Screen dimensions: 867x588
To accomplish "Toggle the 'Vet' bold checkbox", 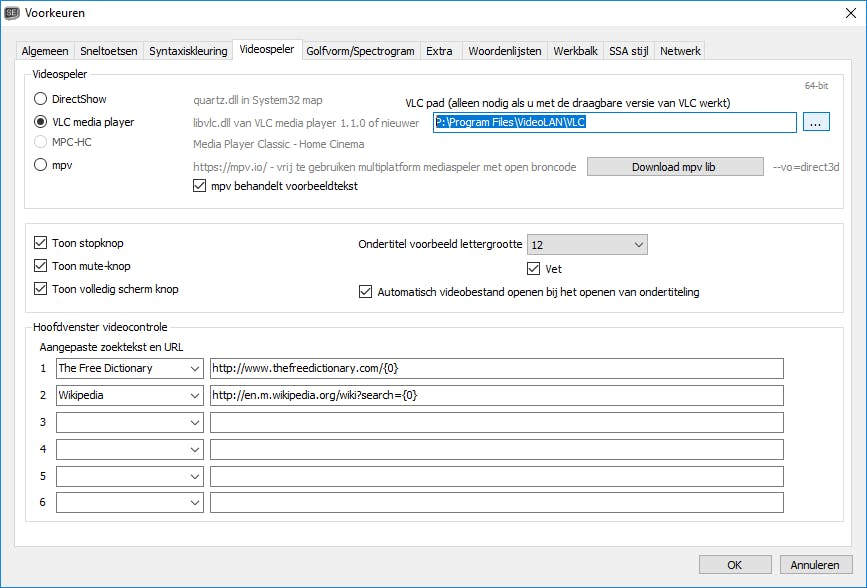I will click(x=534, y=269).
